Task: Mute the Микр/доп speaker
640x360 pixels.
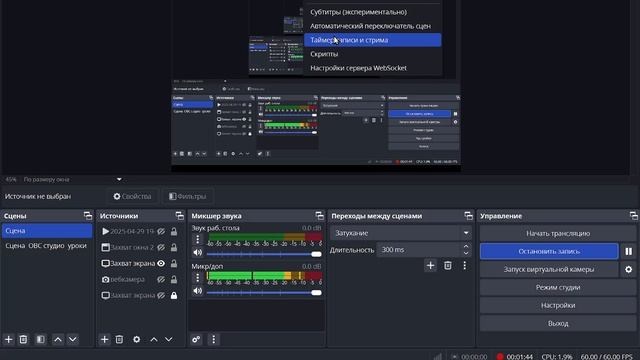Action: pos(198,291)
